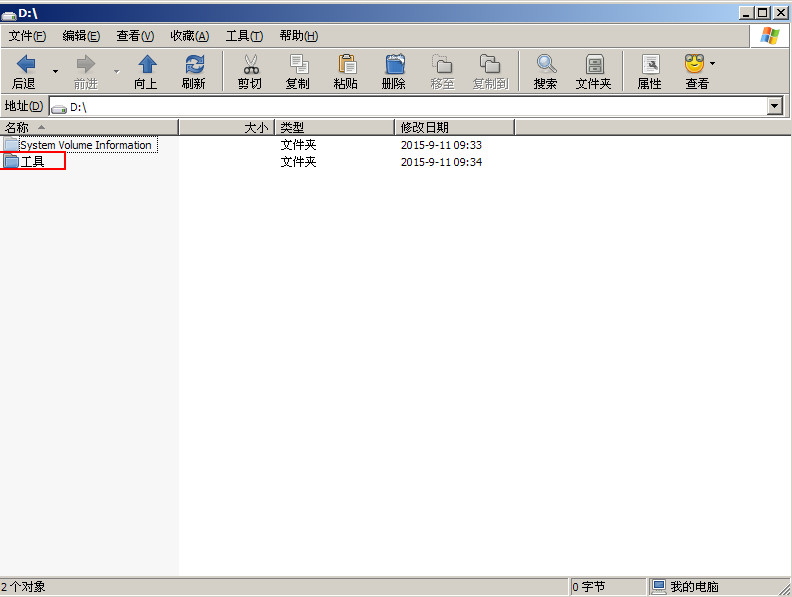Open the 帮助(H) menu
Image resolution: width=792 pixels, height=597 pixels.
[x=299, y=36]
